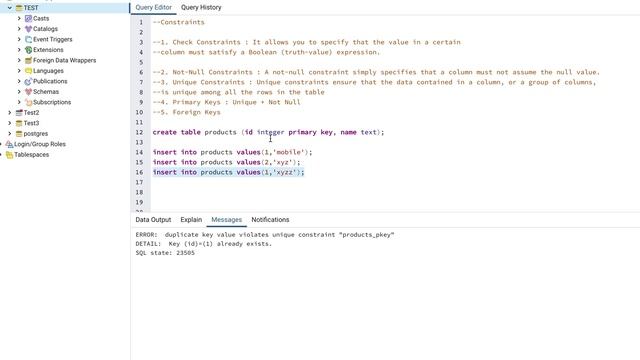Viewport: 640px width, 360px height.
Task: Expand the Foreign Data Wrappers node
Action: [x=19, y=60]
